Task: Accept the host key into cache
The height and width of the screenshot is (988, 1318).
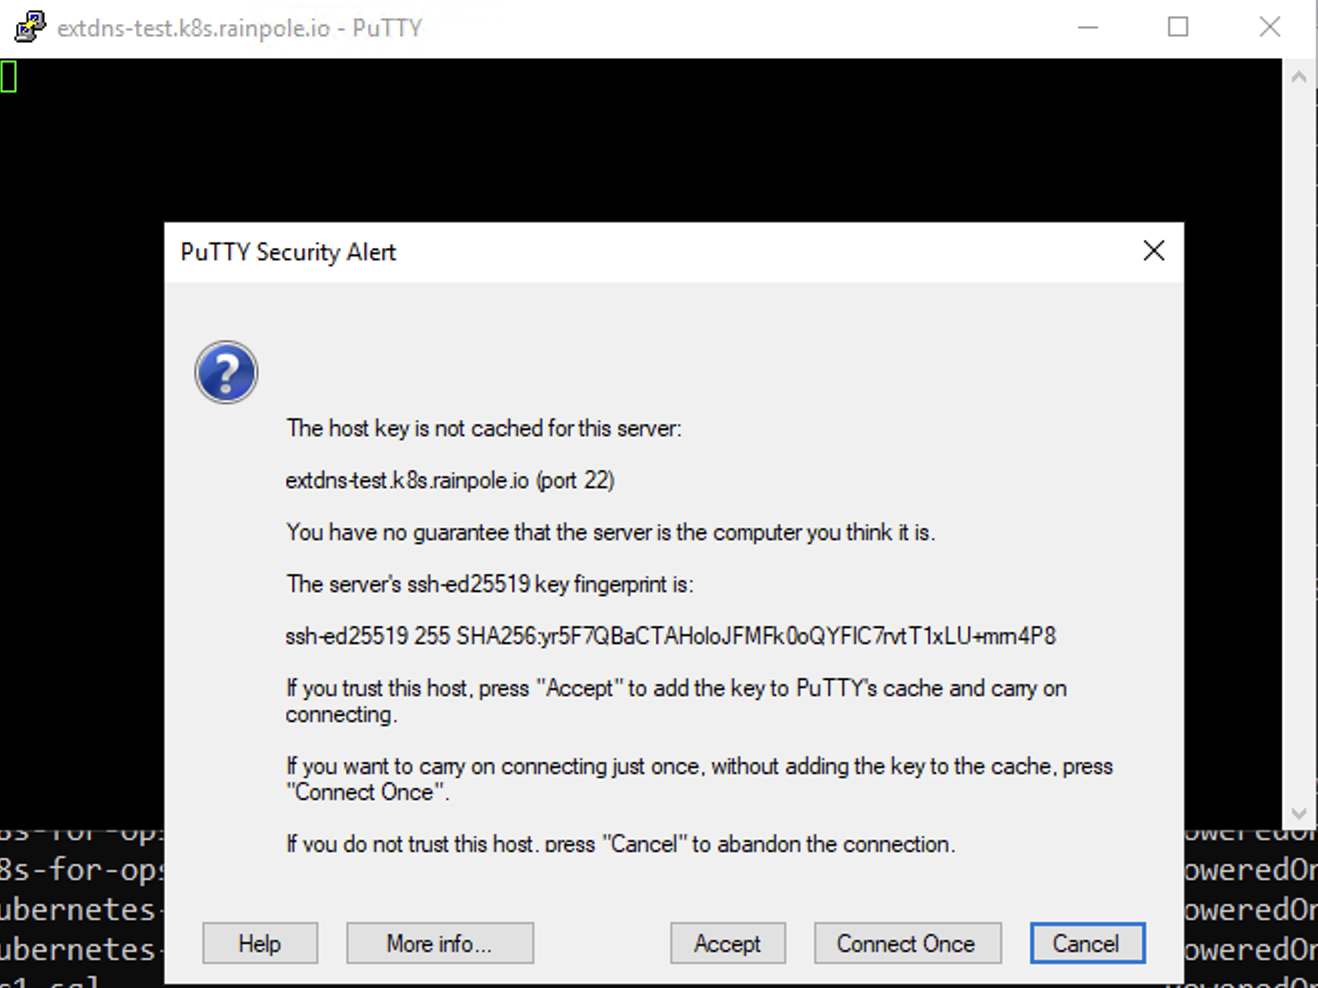Action: [727, 943]
